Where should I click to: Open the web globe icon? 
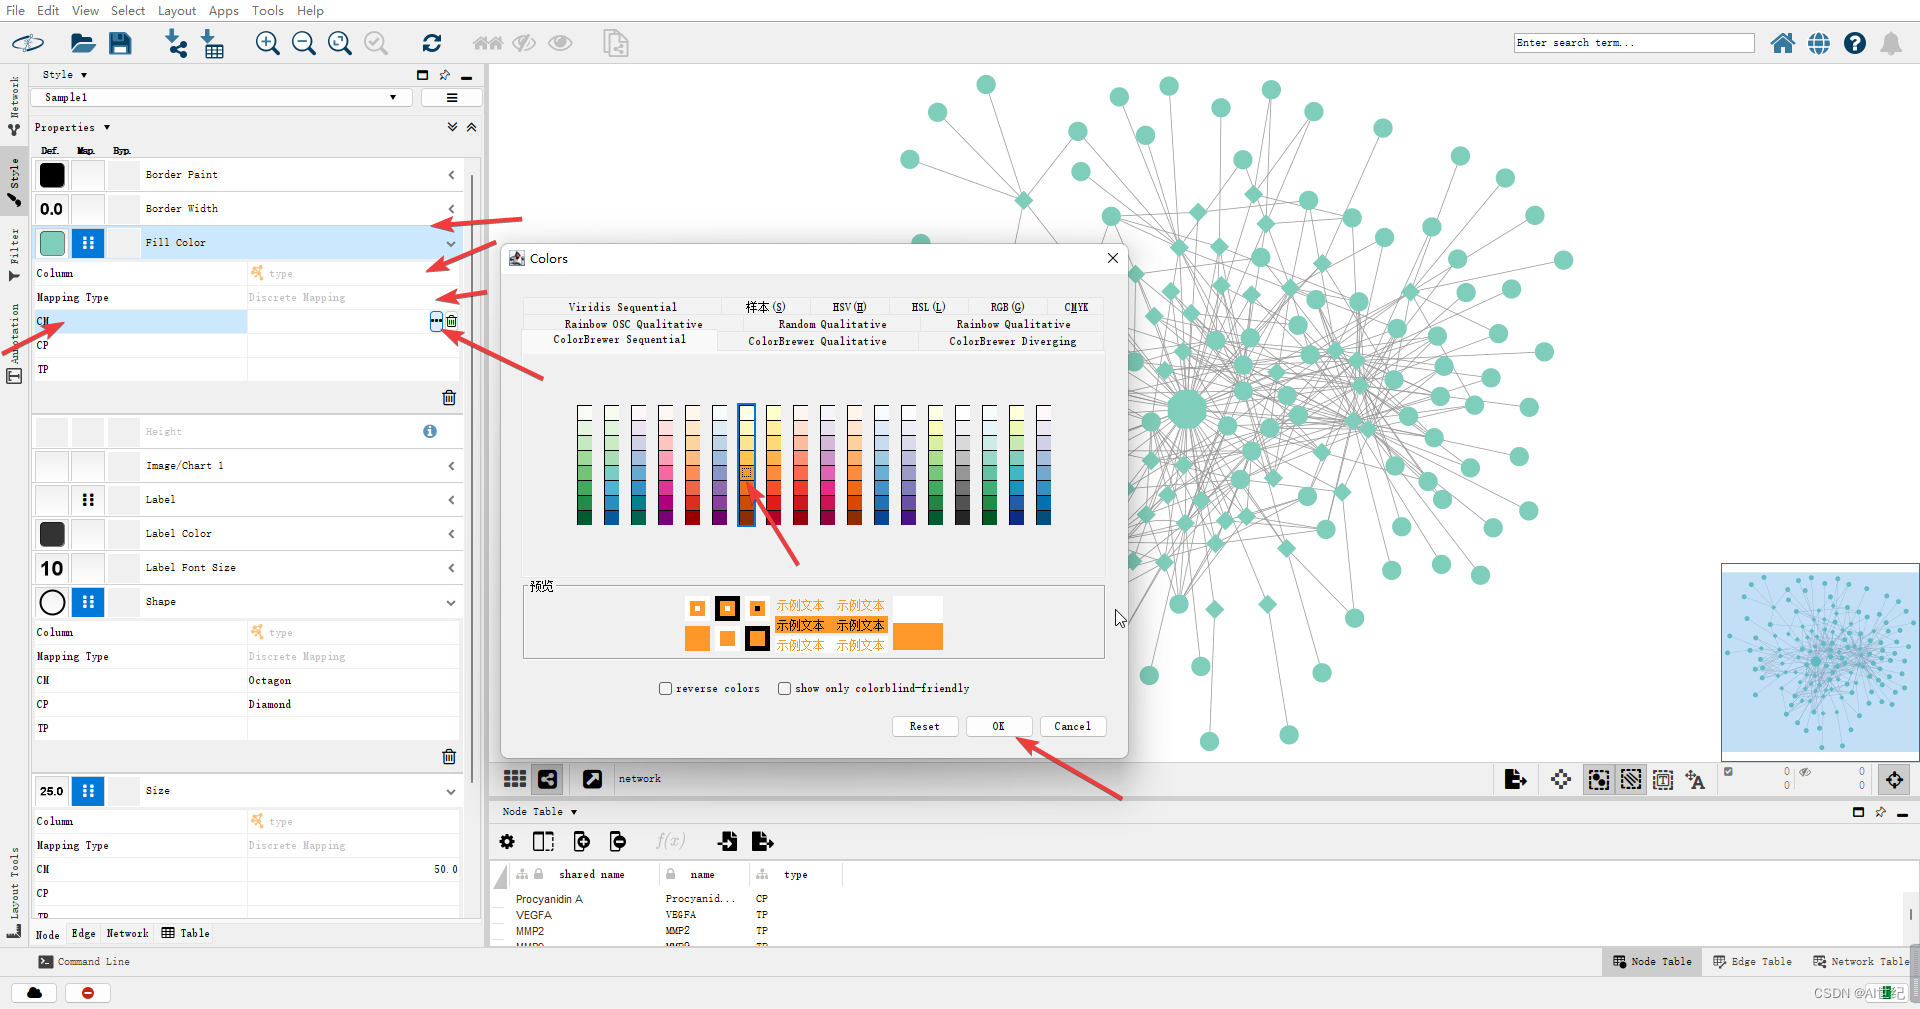[1819, 43]
